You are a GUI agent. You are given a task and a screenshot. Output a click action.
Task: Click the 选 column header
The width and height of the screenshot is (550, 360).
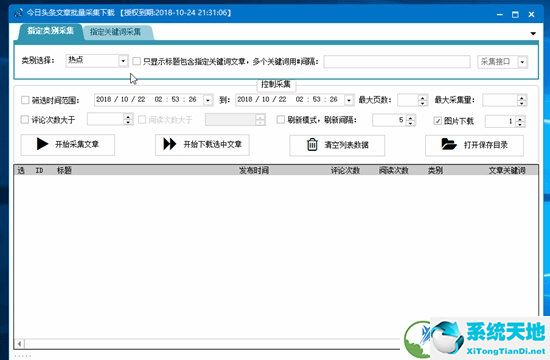point(21,171)
